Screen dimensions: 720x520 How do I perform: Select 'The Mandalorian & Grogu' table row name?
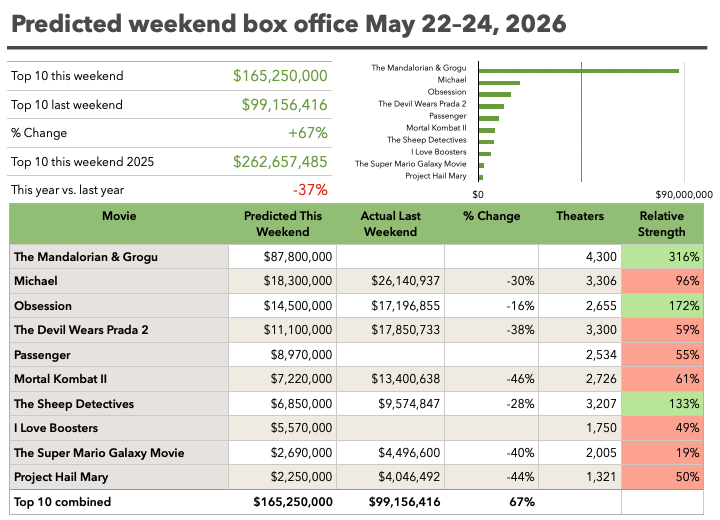click(x=86, y=257)
